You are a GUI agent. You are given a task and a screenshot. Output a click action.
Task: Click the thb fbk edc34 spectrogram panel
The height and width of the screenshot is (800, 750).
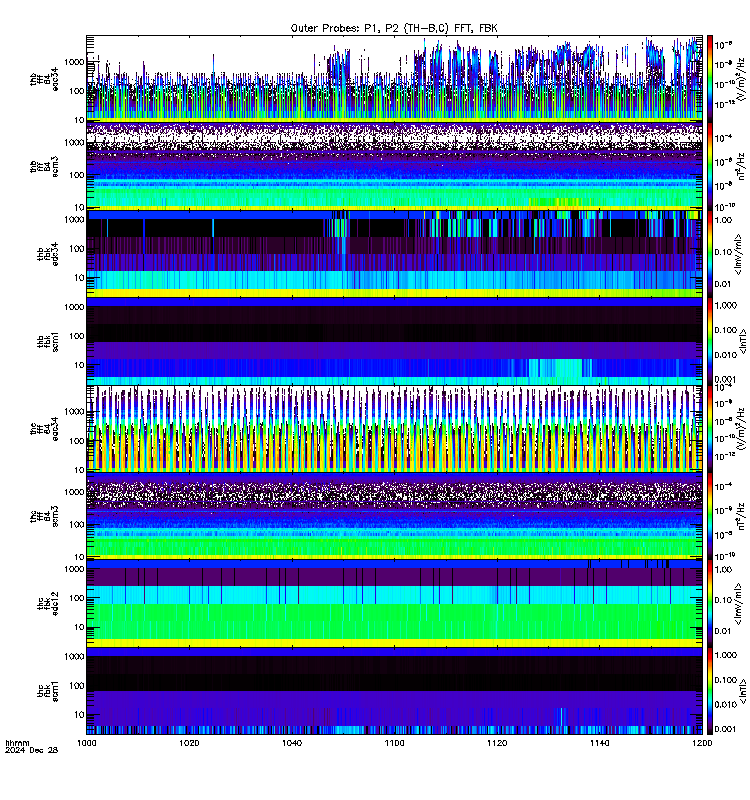394,254
